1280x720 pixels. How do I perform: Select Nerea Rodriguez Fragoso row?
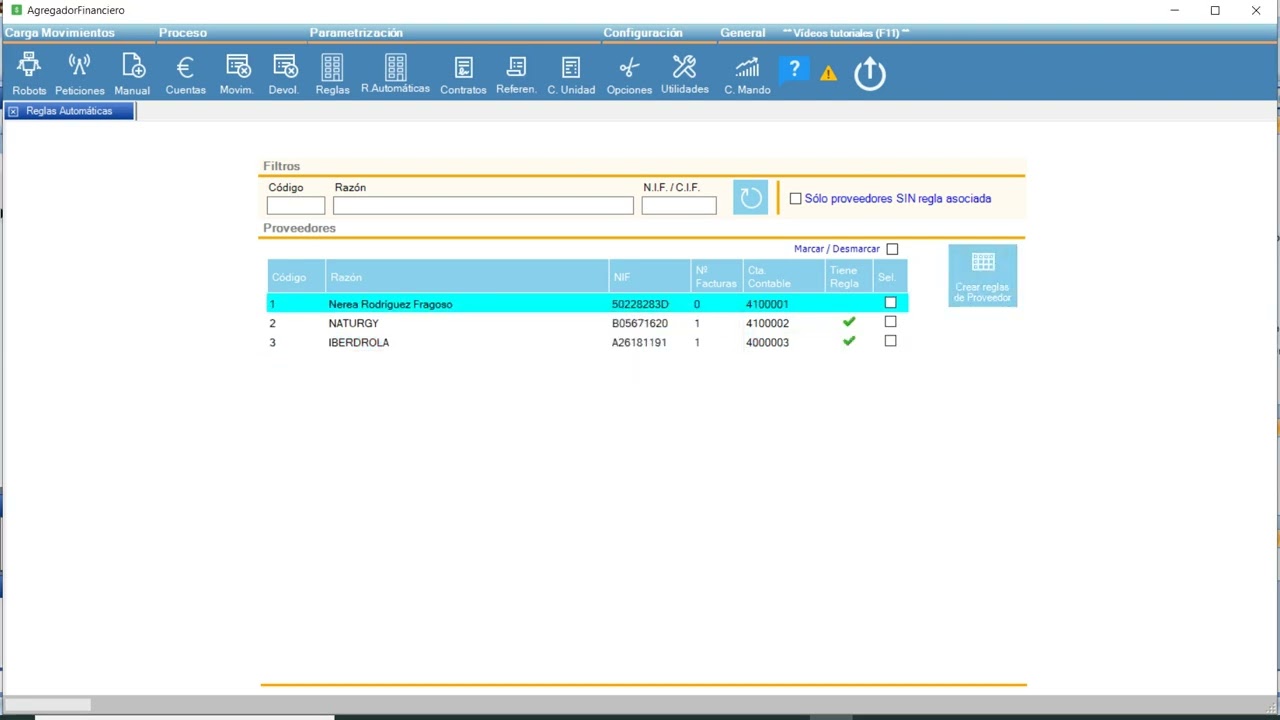pos(587,303)
